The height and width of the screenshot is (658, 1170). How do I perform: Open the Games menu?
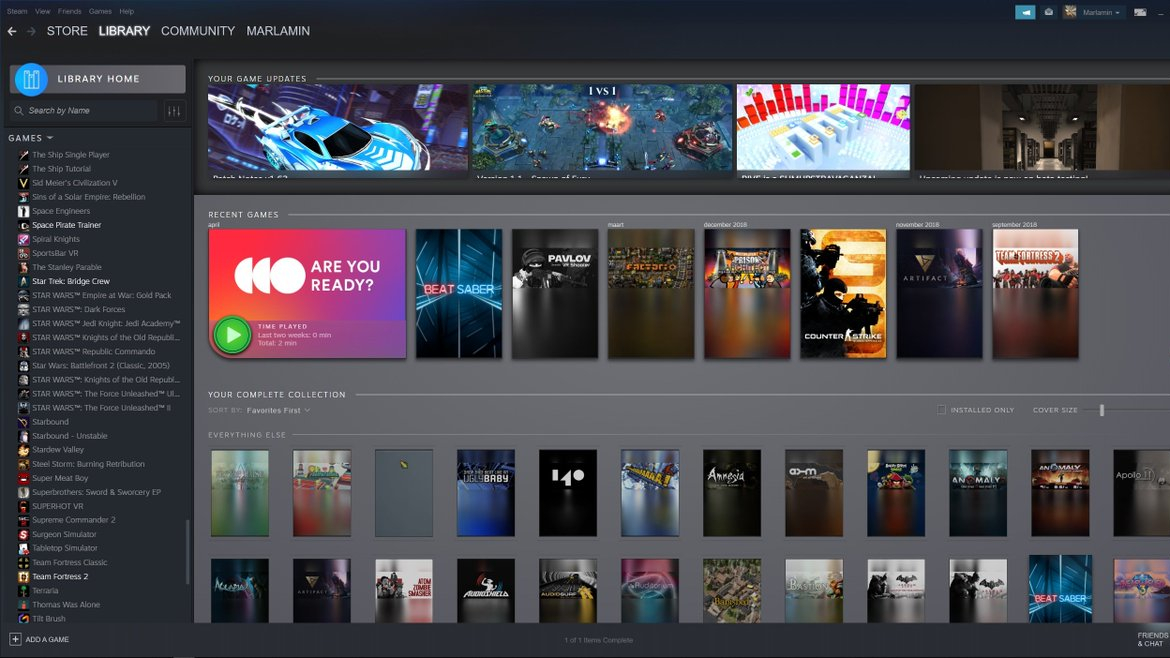tap(100, 11)
